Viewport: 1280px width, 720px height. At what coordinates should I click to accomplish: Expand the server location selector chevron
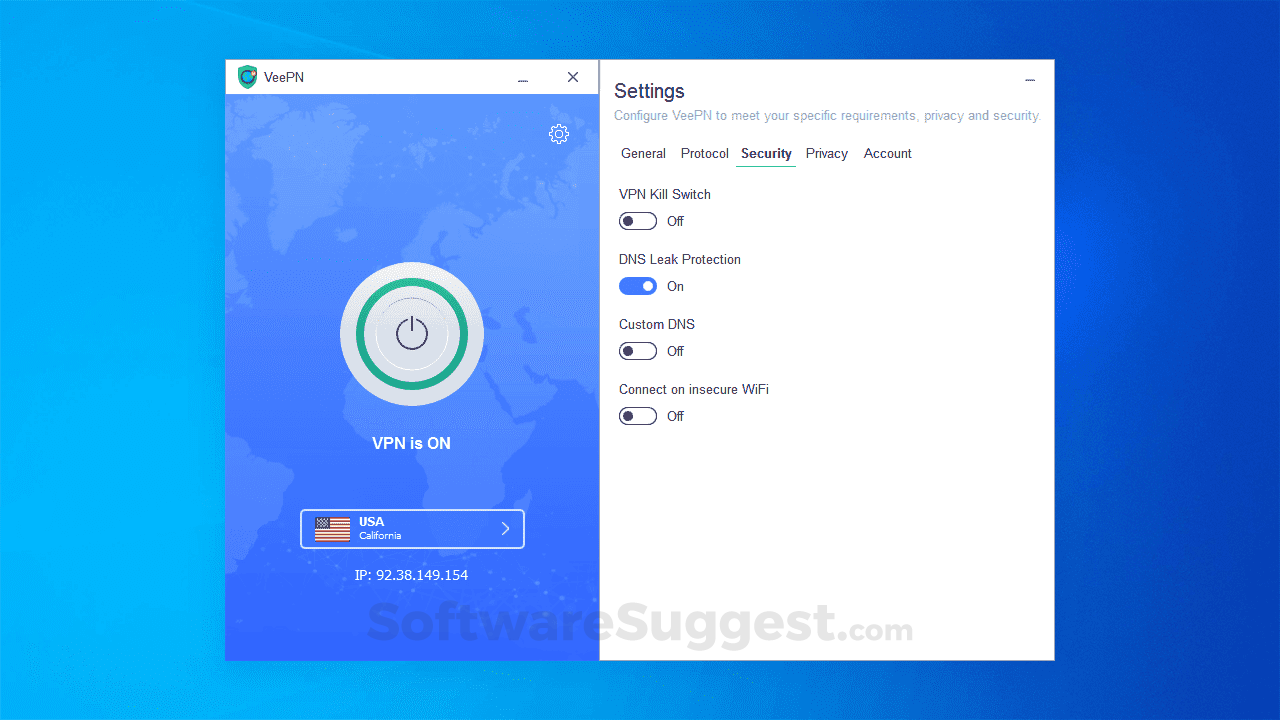505,528
